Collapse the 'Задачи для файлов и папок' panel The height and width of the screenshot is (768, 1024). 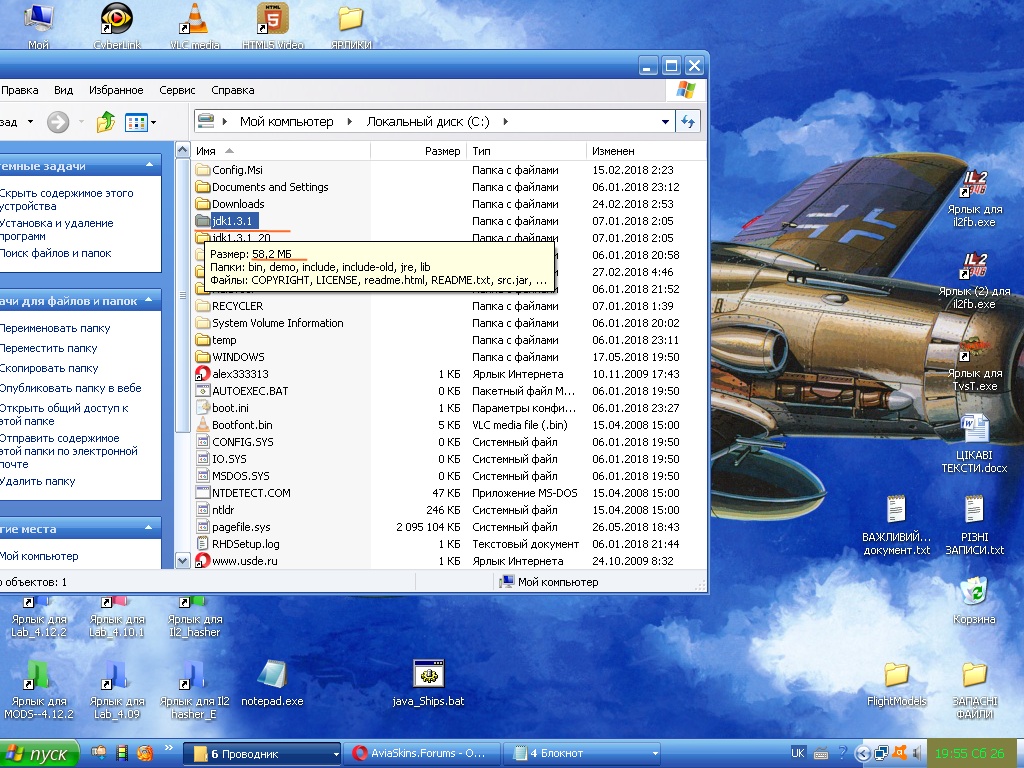coord(149,300)
